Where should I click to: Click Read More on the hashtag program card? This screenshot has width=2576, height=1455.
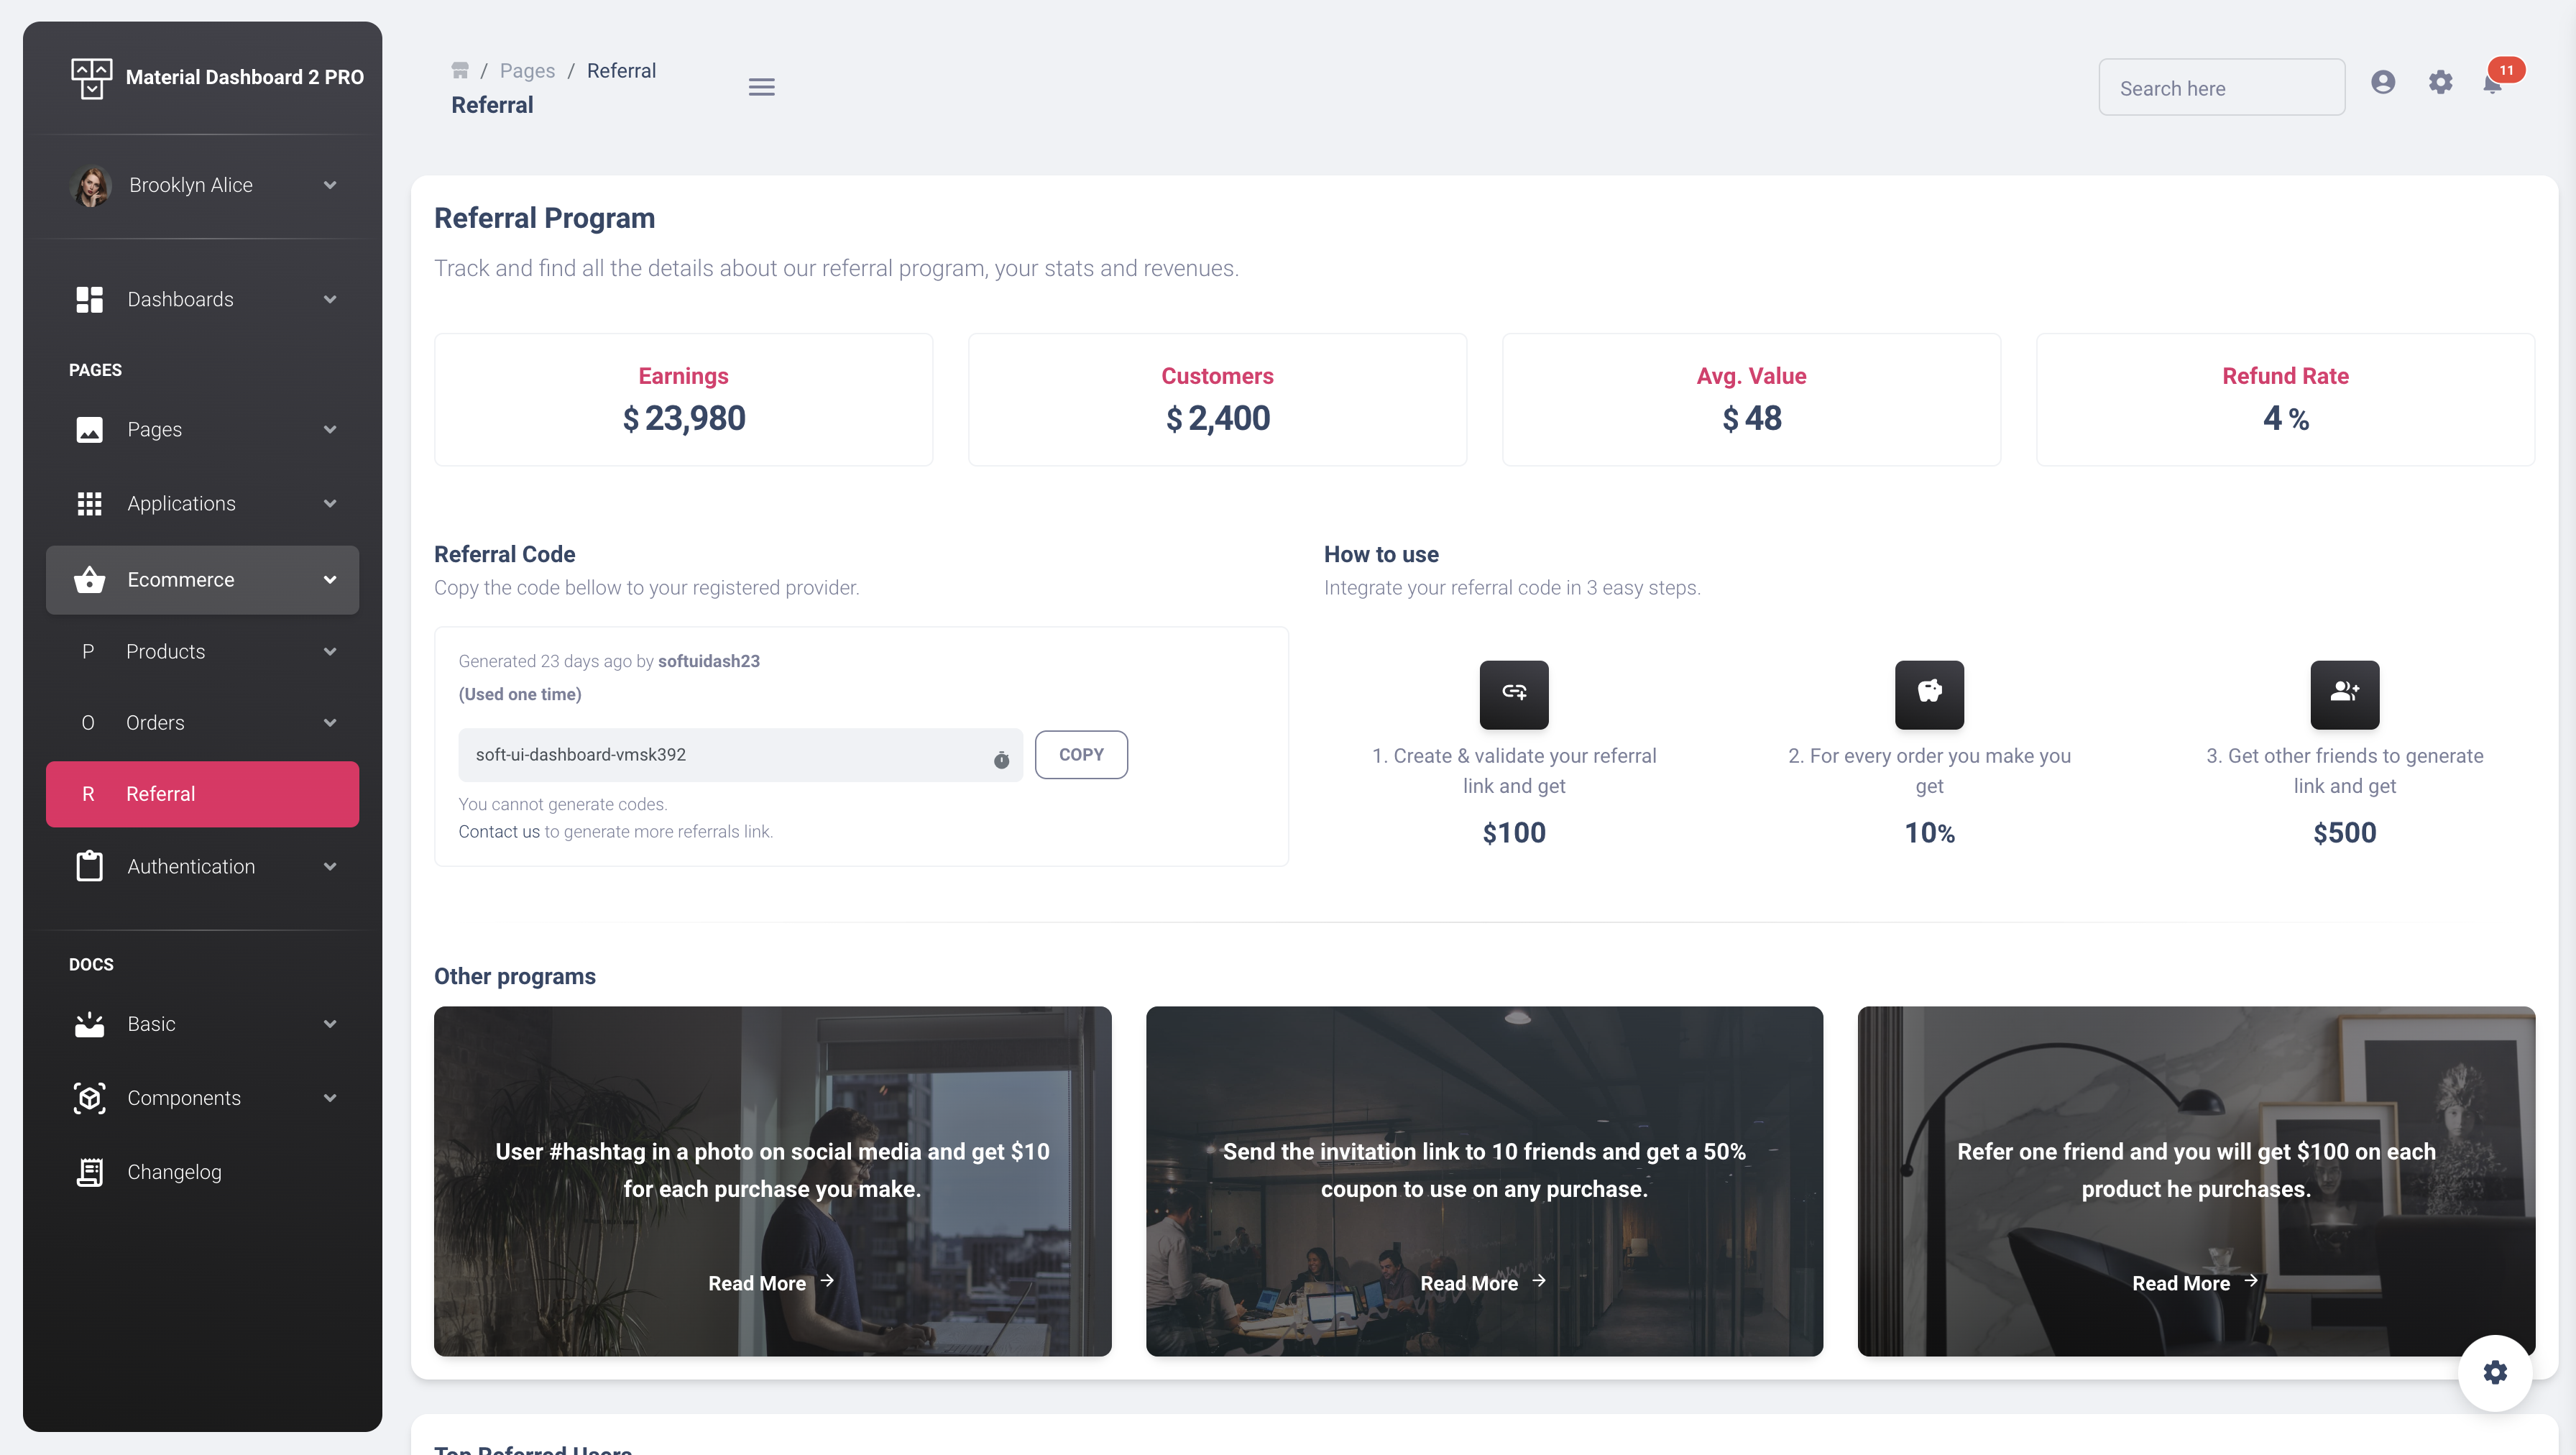(770, 1283)
